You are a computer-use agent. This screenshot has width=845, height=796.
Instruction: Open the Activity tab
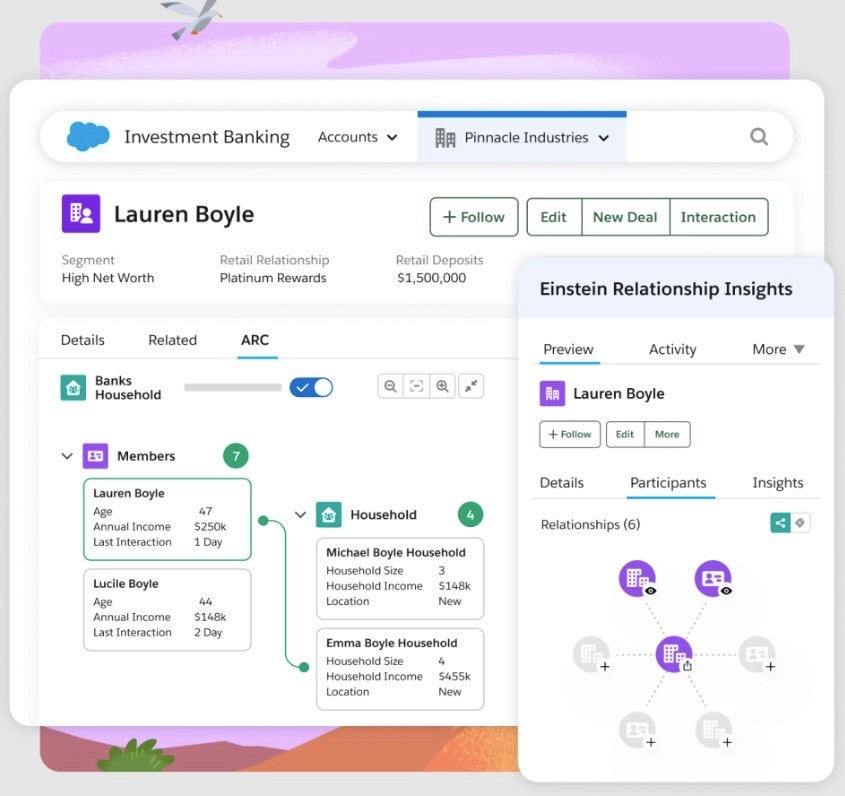tap(672, 349)
